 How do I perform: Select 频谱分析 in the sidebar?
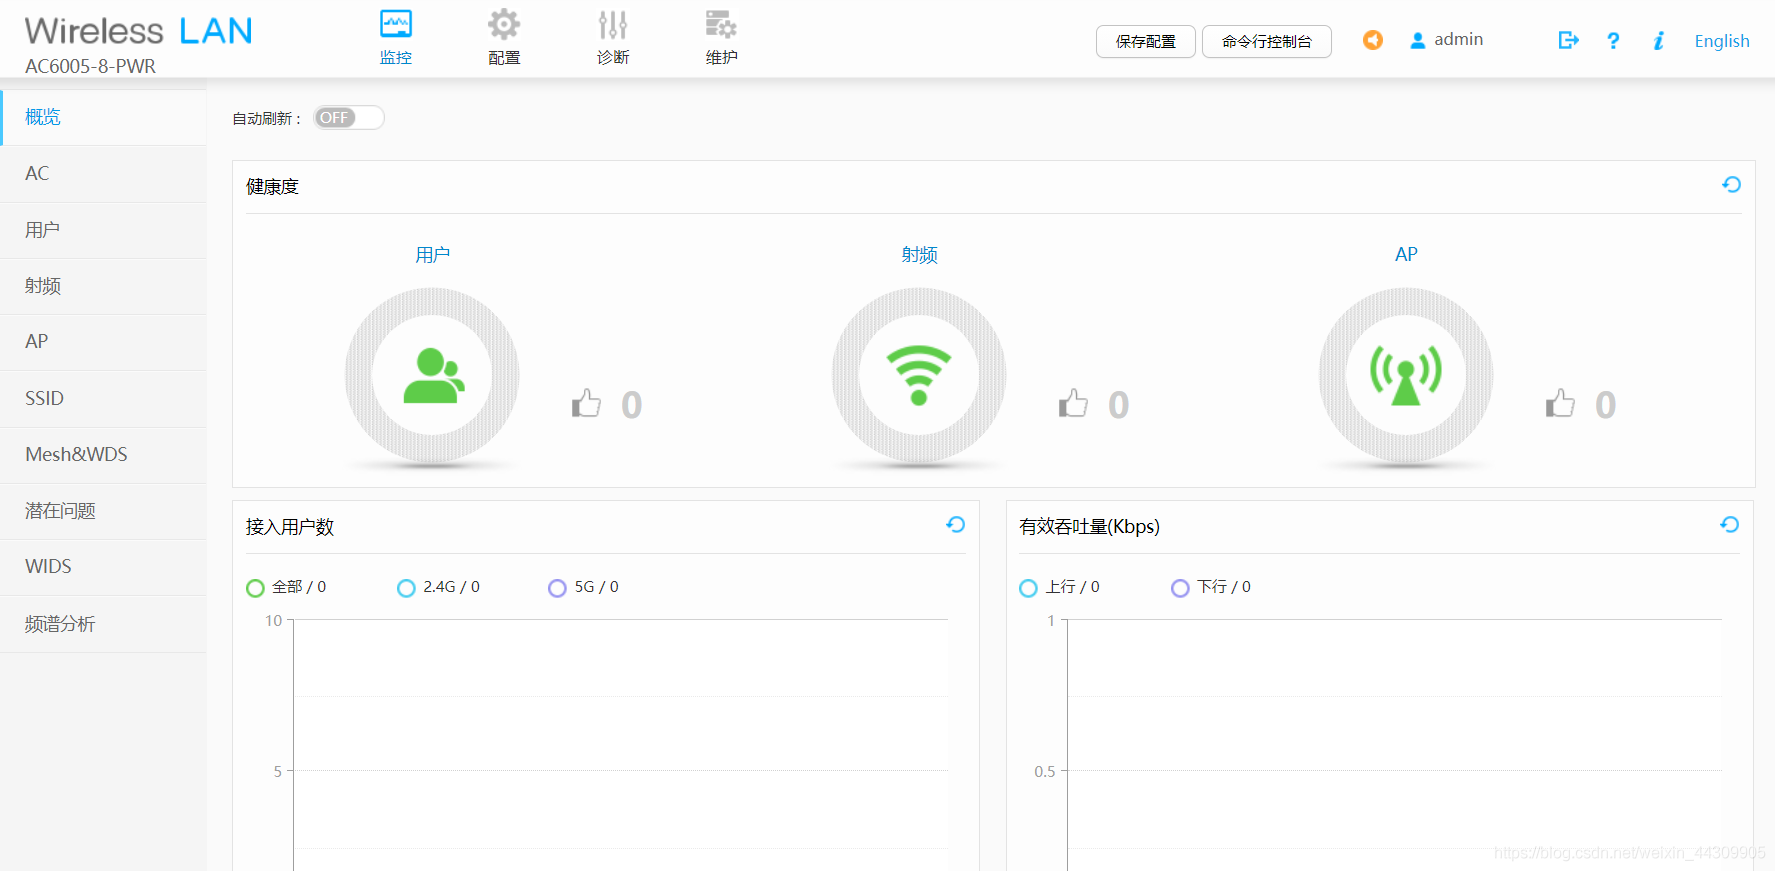[103, 624]
